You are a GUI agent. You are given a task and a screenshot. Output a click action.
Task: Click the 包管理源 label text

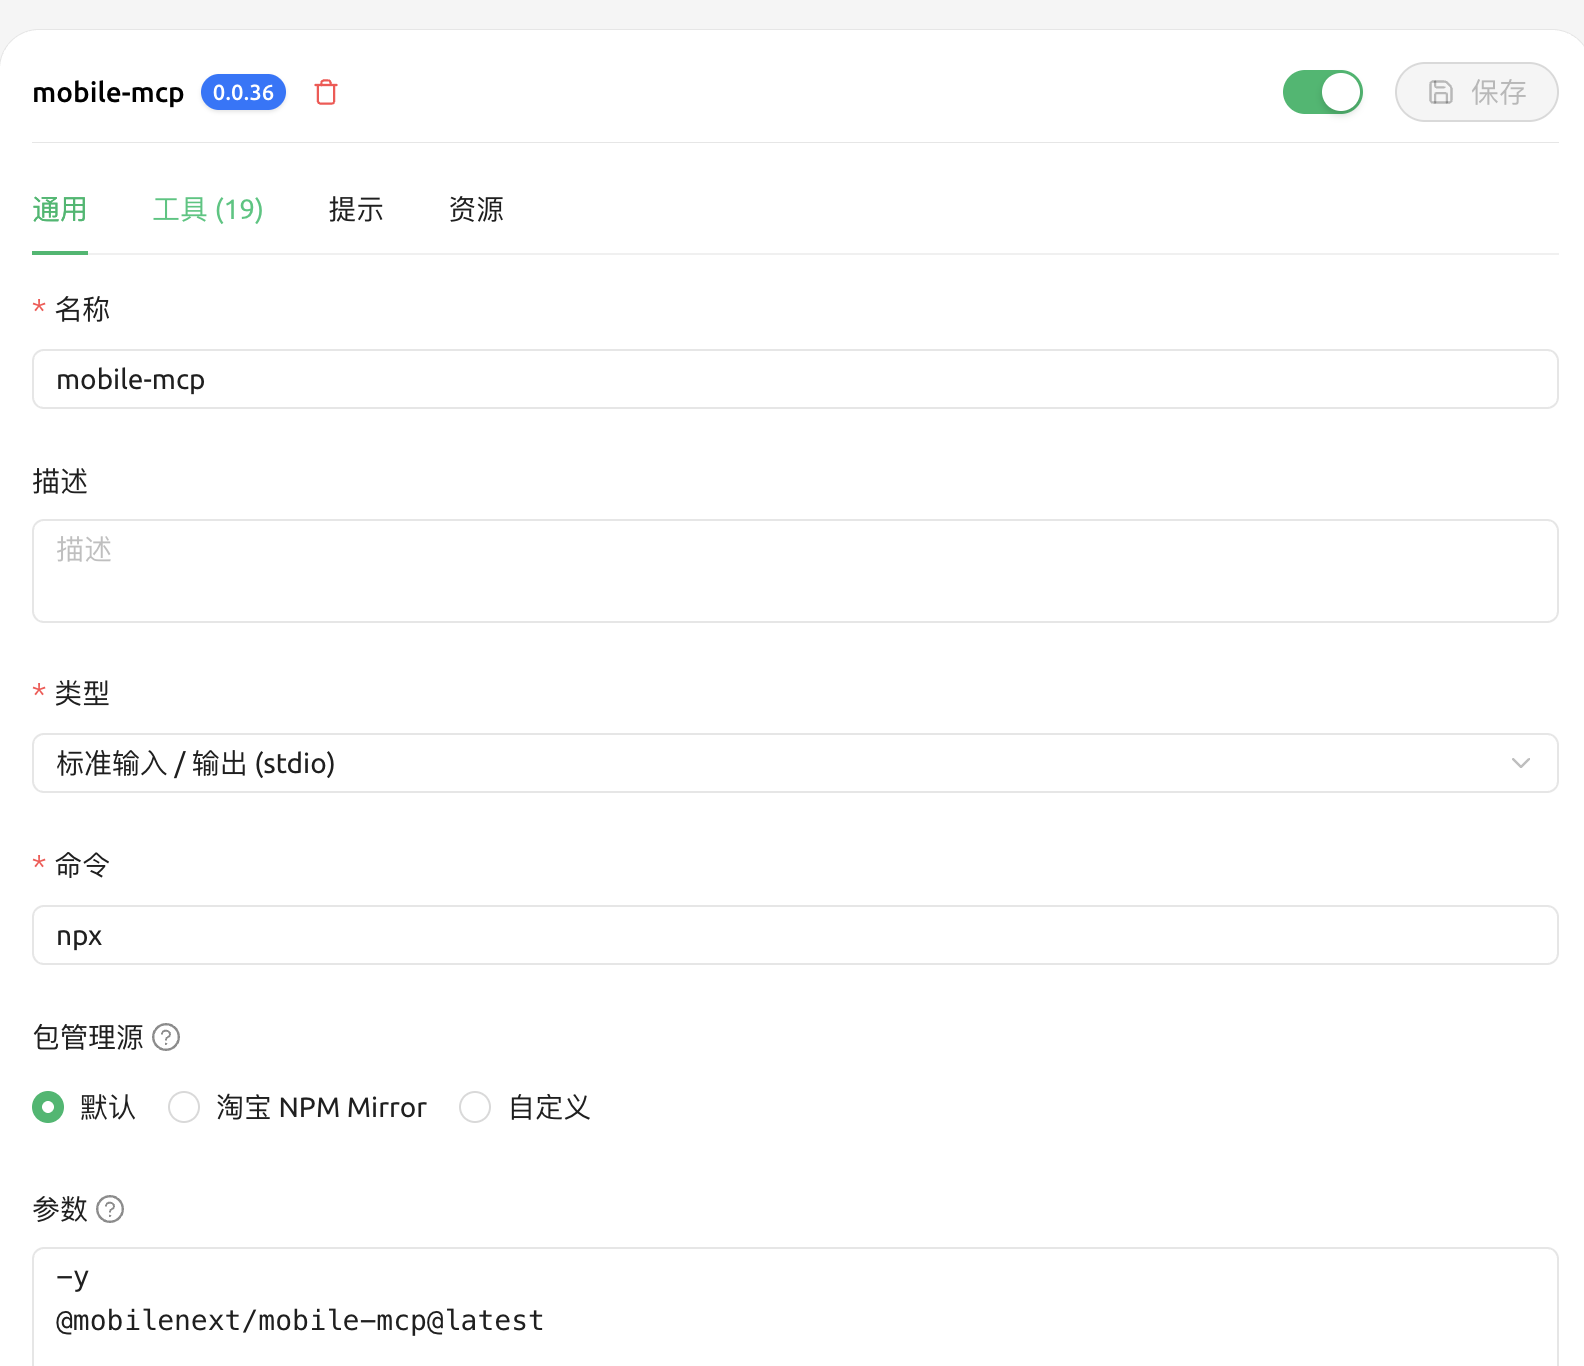pyautogui.click(x=88, y=1037)
